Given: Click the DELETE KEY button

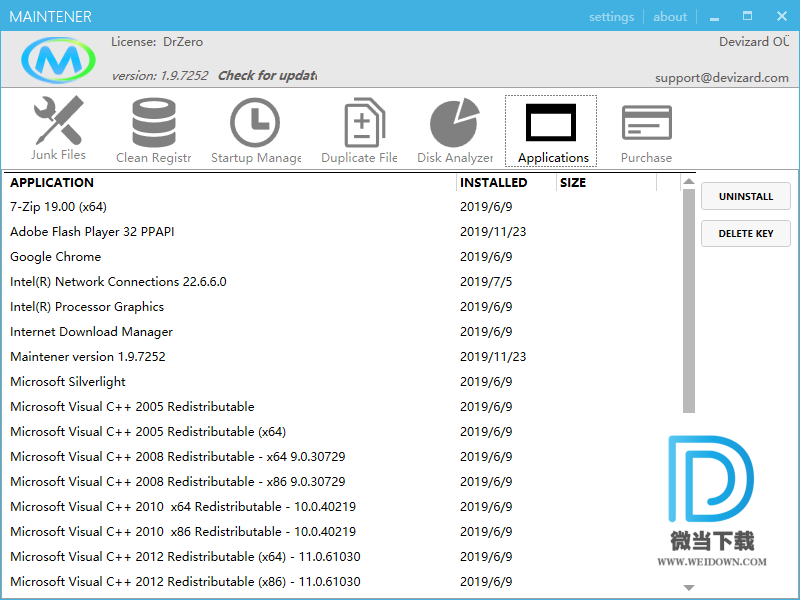Looking at the screenshot, I should click(745, 234).
